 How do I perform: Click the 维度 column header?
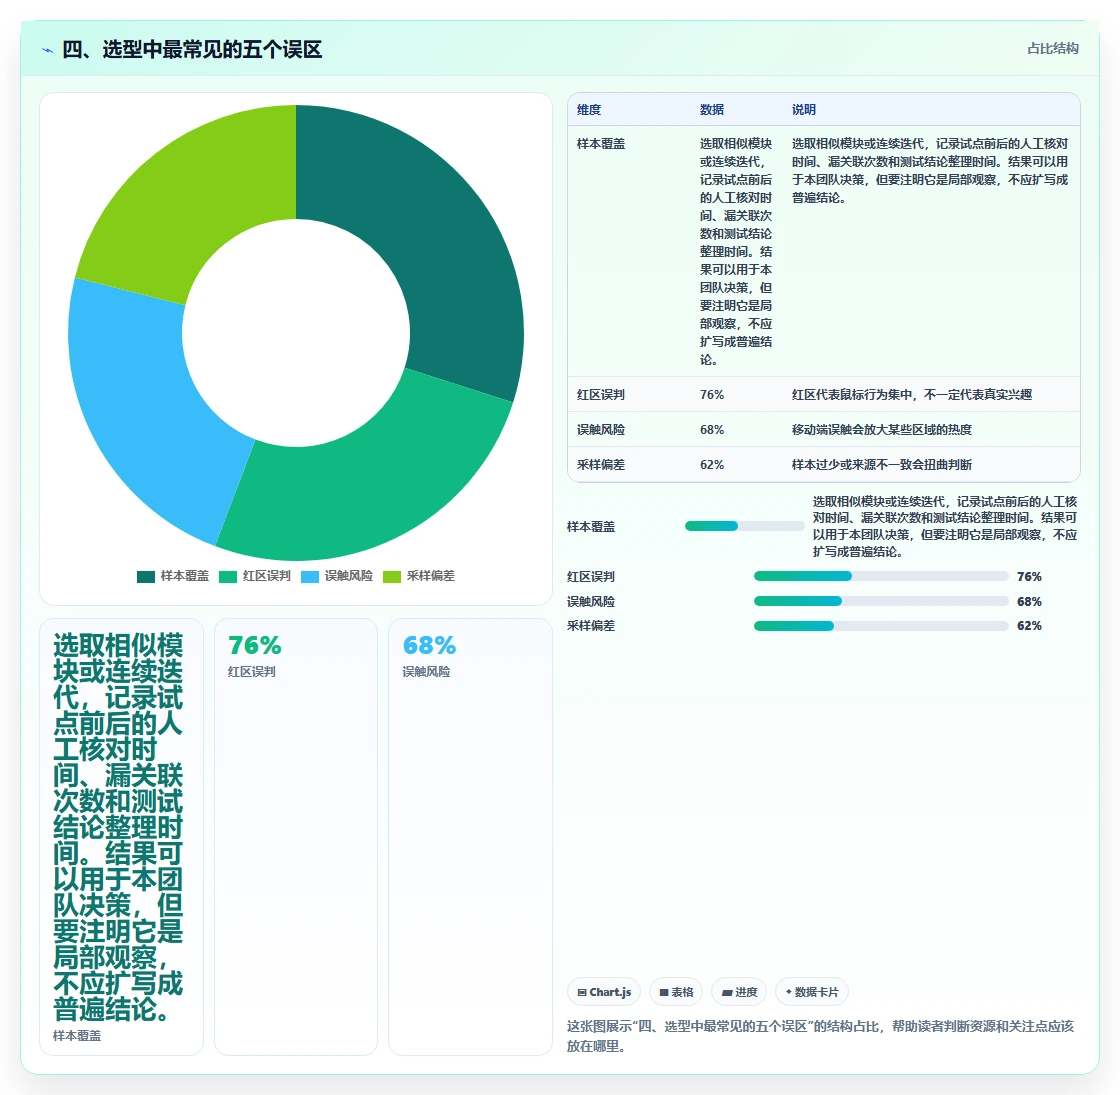[x=589, y=109]
